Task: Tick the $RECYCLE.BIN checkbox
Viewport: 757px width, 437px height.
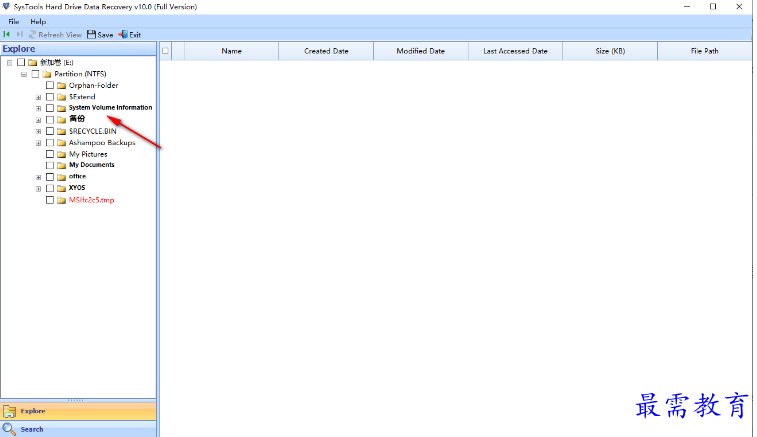Action: pyautogui.click(x=50, y=131)
